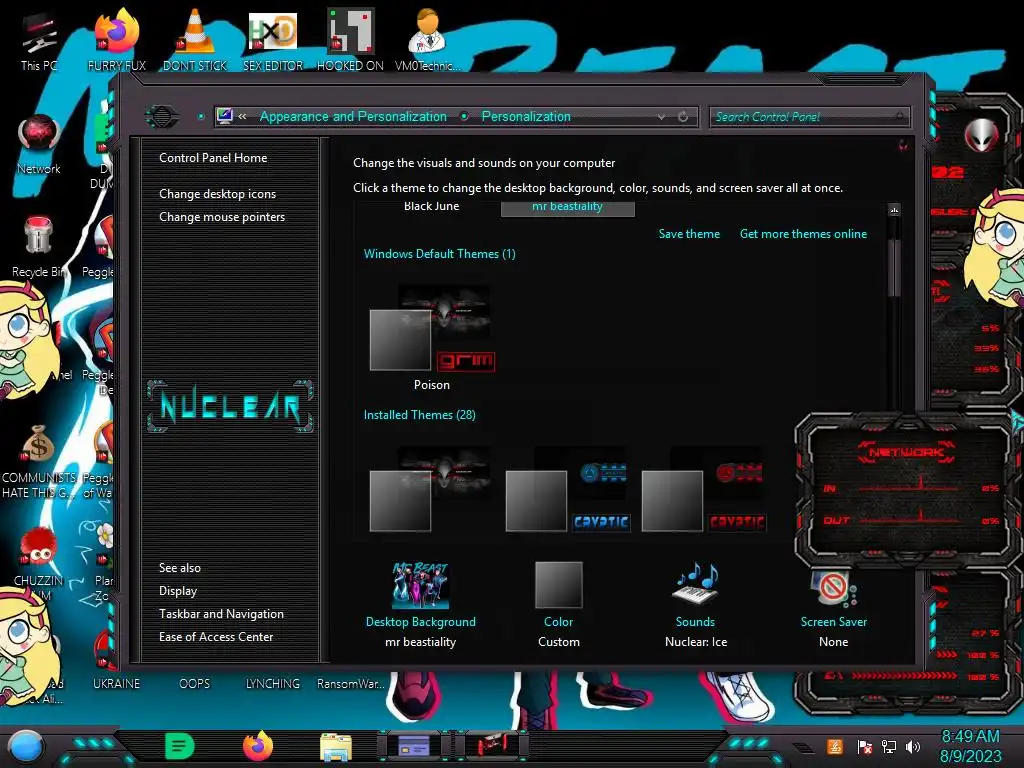Refresh the Personalization page
The width and height of the screenshot is (1024, 768).
683,116
